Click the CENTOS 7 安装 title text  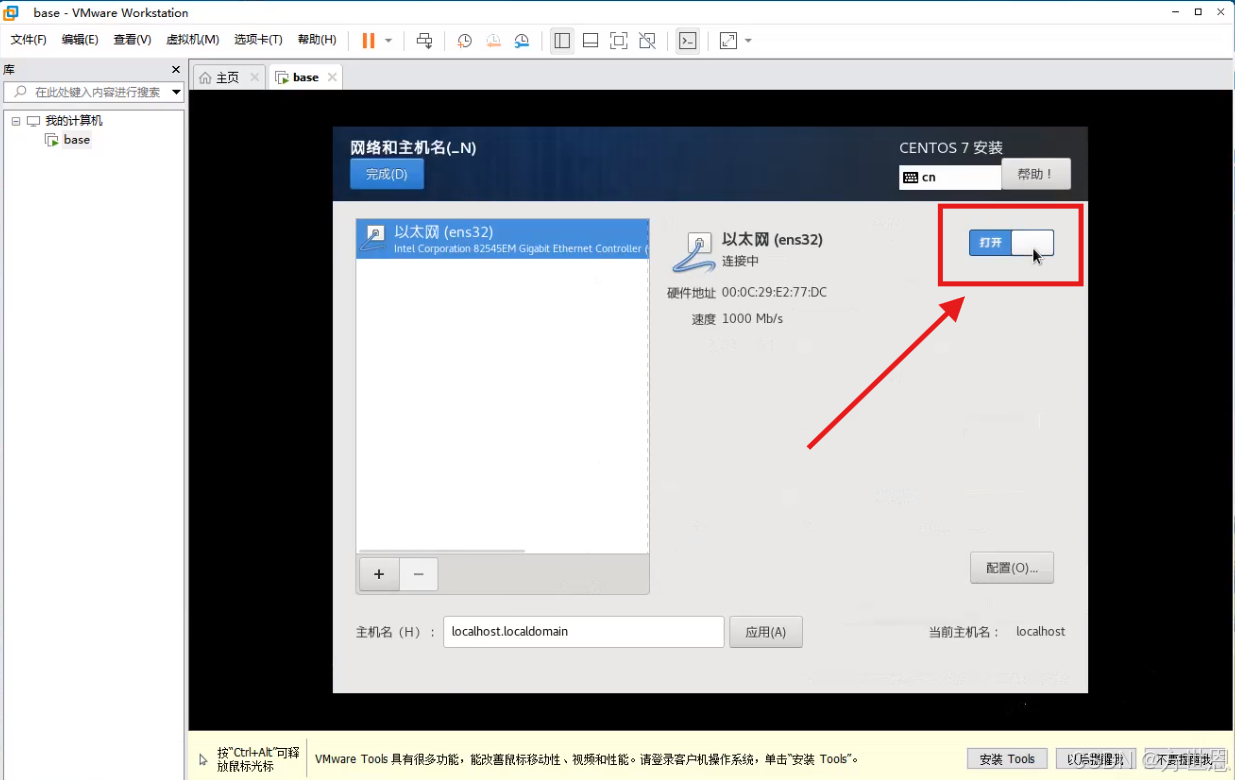pyautogui.click(x=951, y=148)
